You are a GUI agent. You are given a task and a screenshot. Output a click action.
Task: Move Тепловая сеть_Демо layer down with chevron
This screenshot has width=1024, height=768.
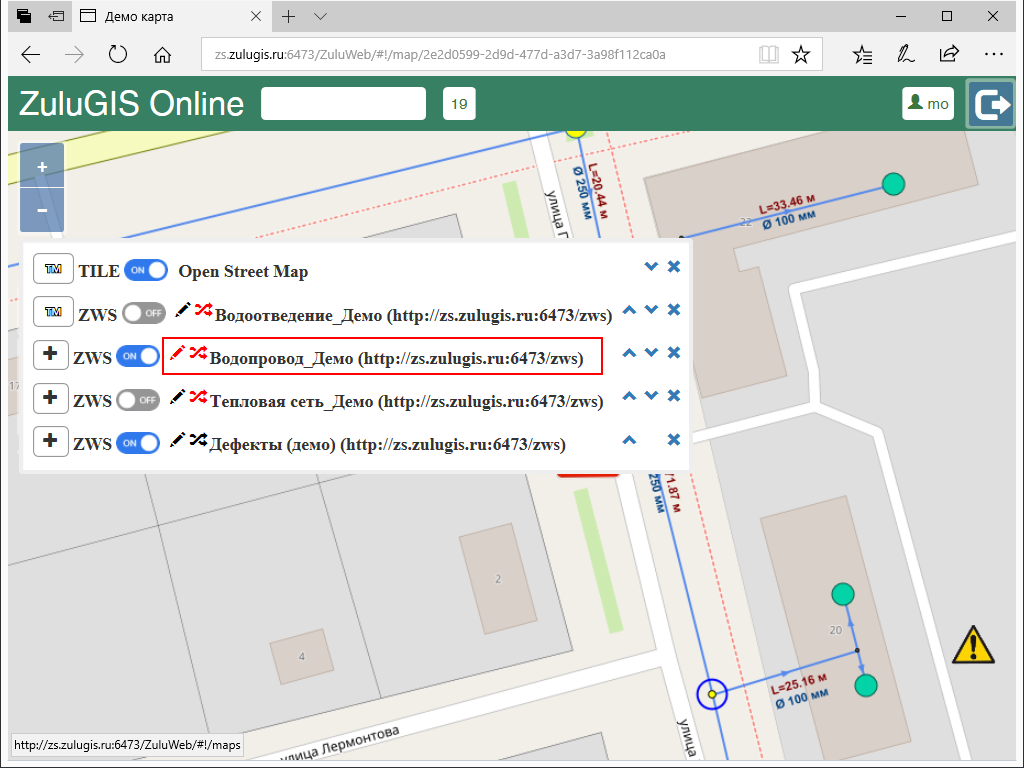point(651,396)
